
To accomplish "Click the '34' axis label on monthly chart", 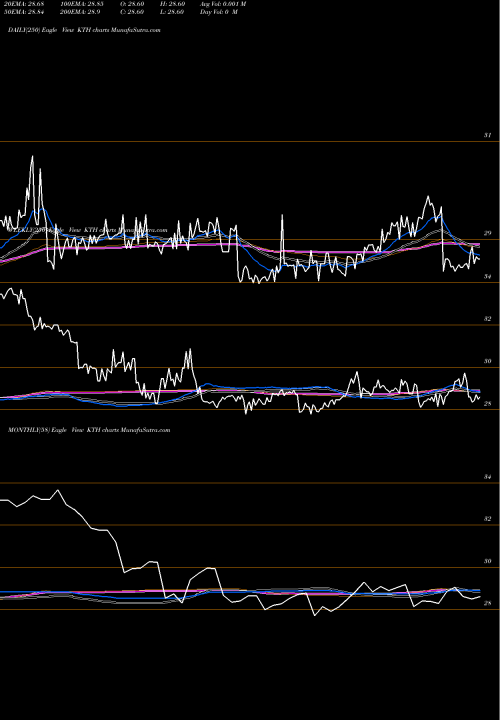I will tap(487, 477).
